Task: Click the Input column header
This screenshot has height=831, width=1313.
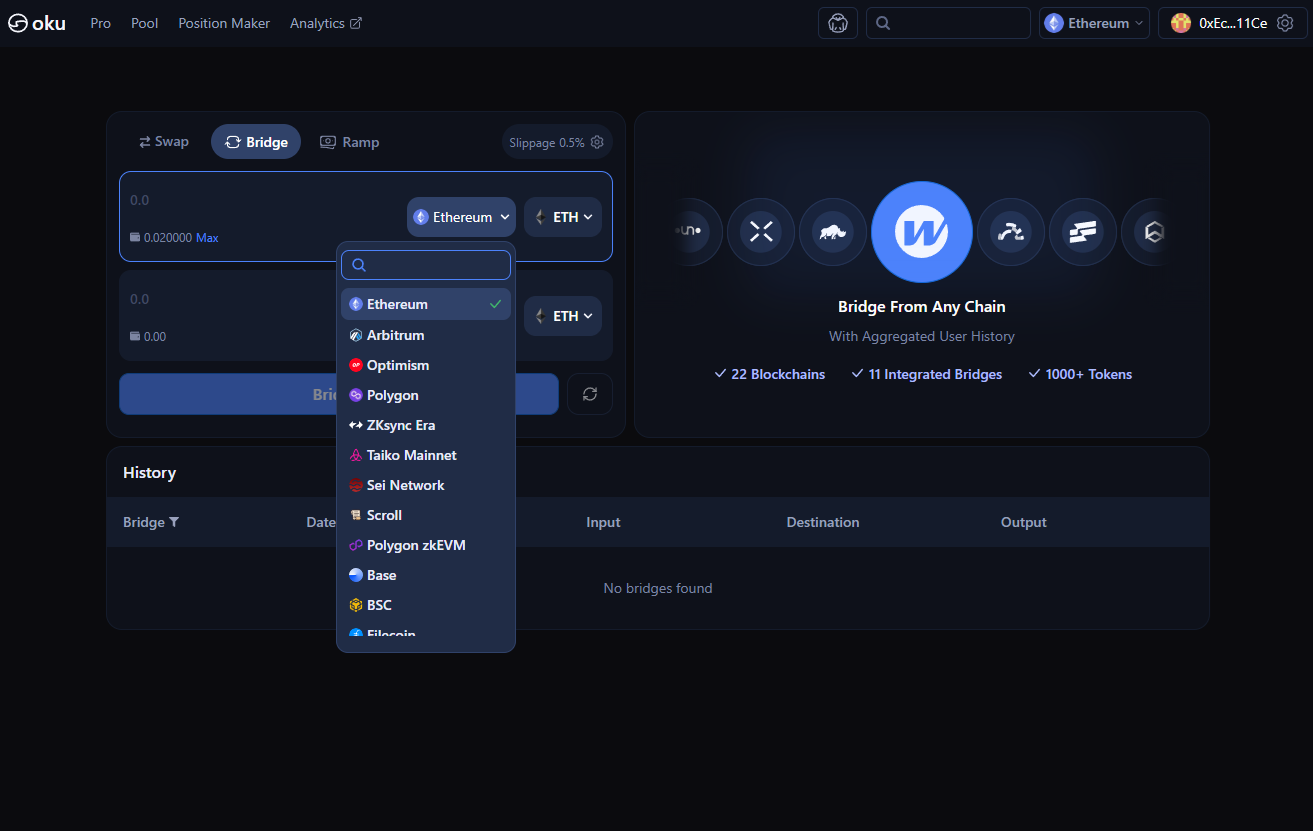Action: pos(603,522)
